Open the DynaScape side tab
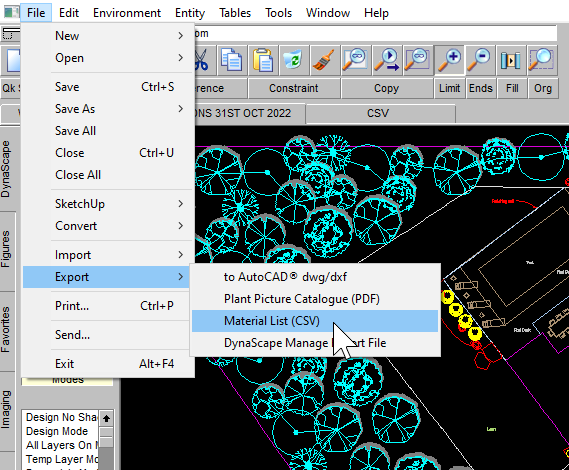The width and height of the screenshot is (569, 470). 6,169
